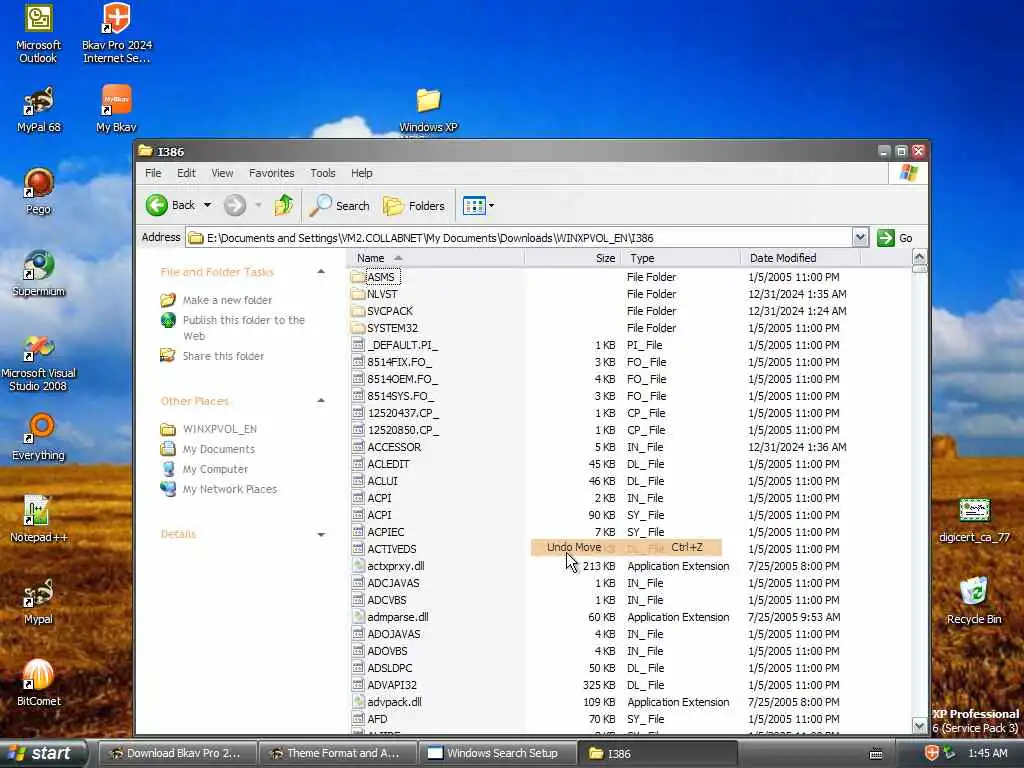Viewport: 1024px width, 768px height.
Task: Click the scrollbar down arrow
Action: [919, 726]
